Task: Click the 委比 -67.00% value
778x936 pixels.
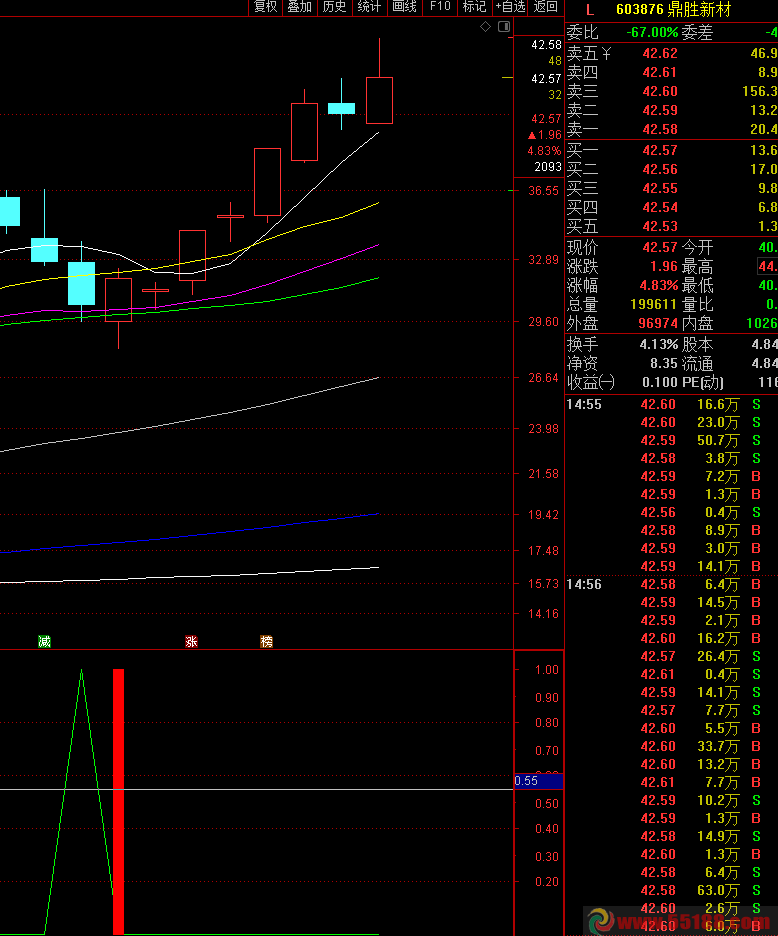Action: tap(652, 32)
